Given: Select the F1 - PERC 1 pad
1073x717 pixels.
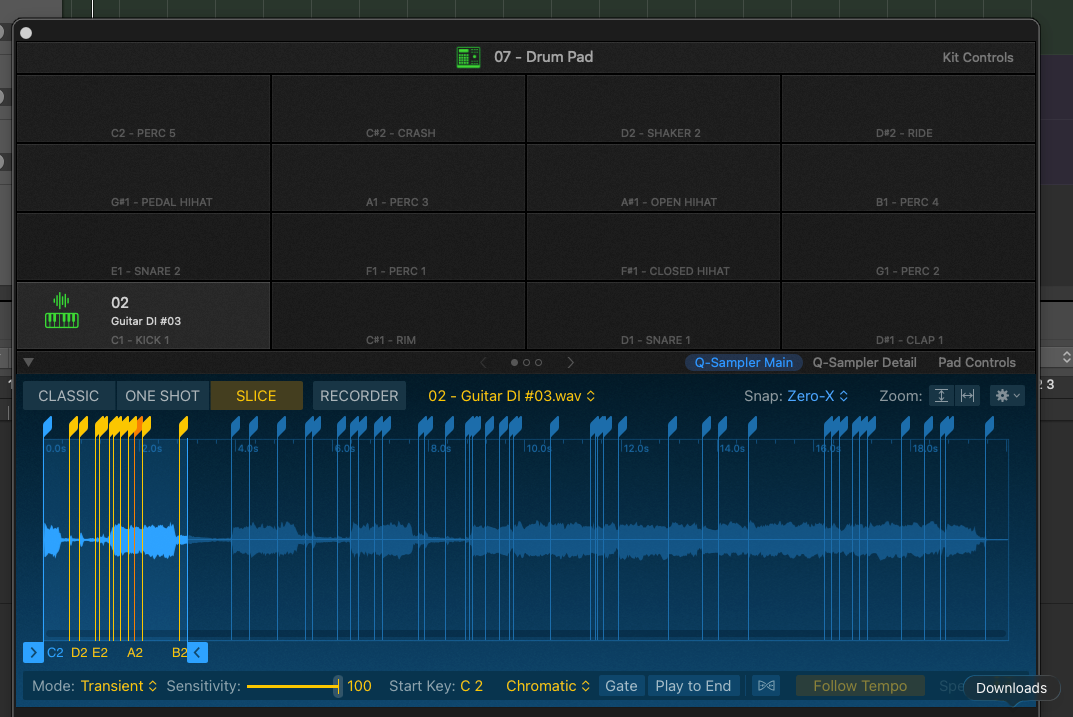Looking at the screenshot, I should pyautogui.click(x=399, y=248).
